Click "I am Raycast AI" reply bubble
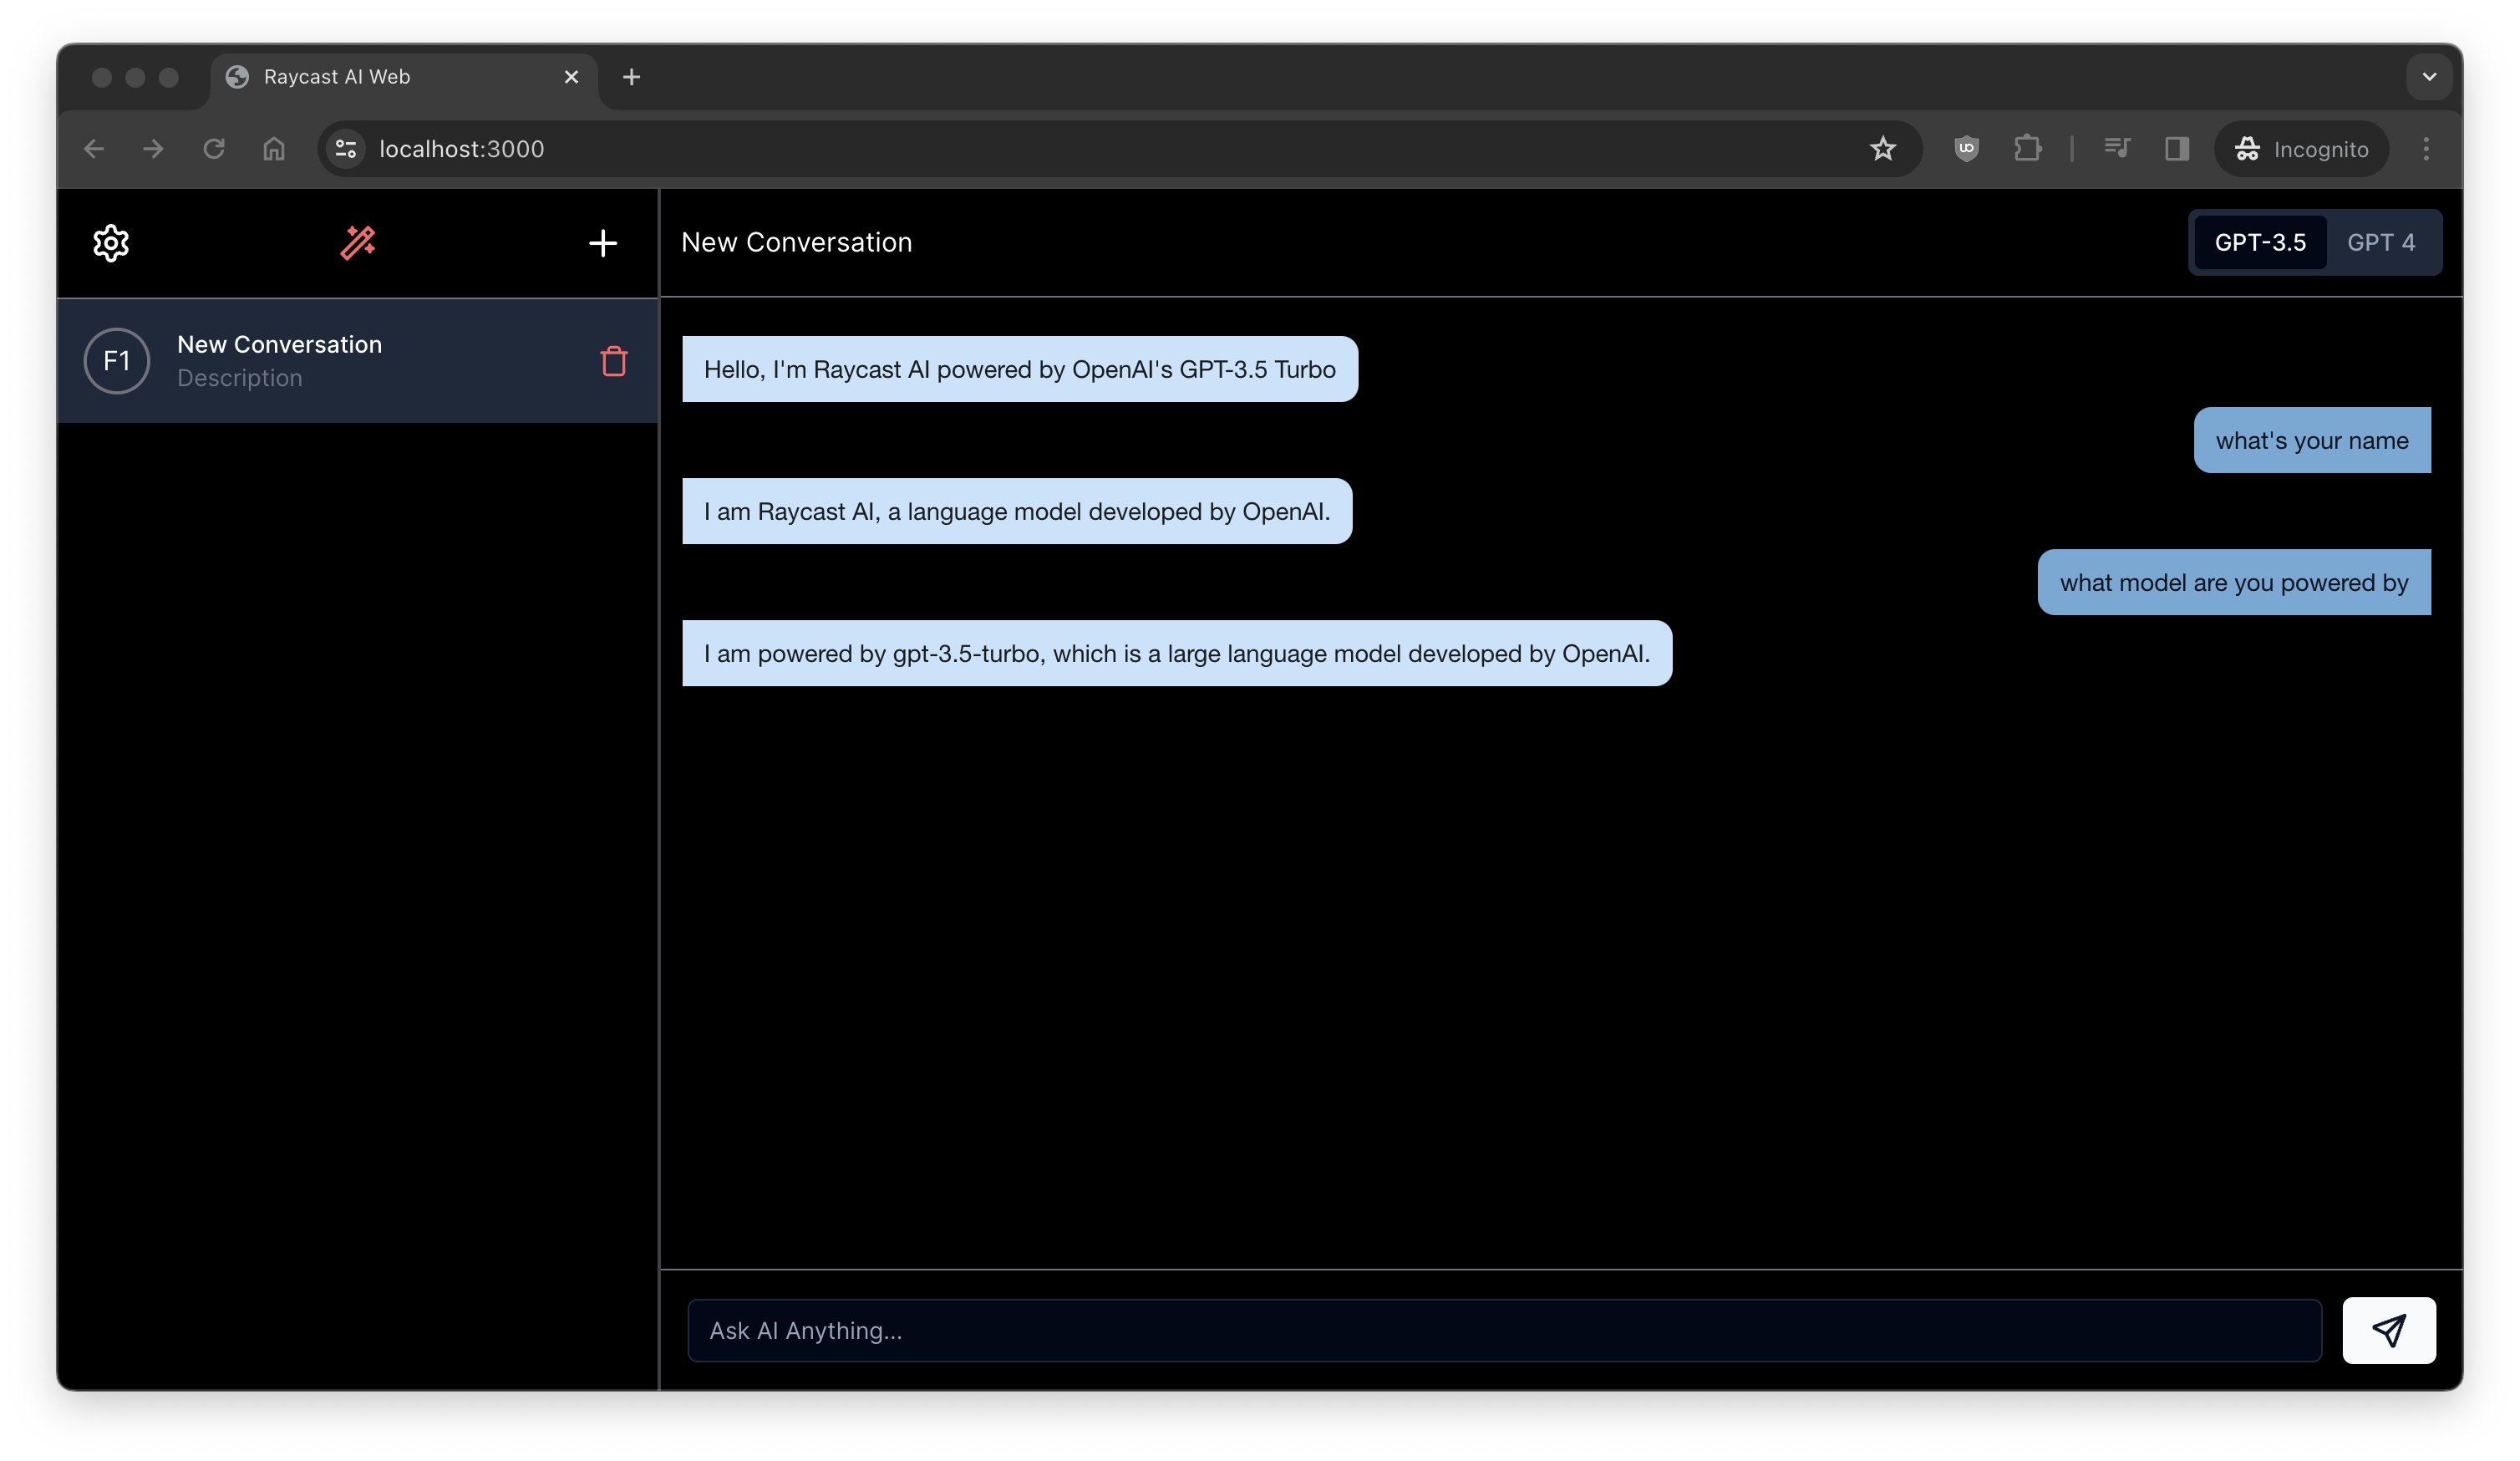The image size is (2520, 1461). (x=1017, y=511)
